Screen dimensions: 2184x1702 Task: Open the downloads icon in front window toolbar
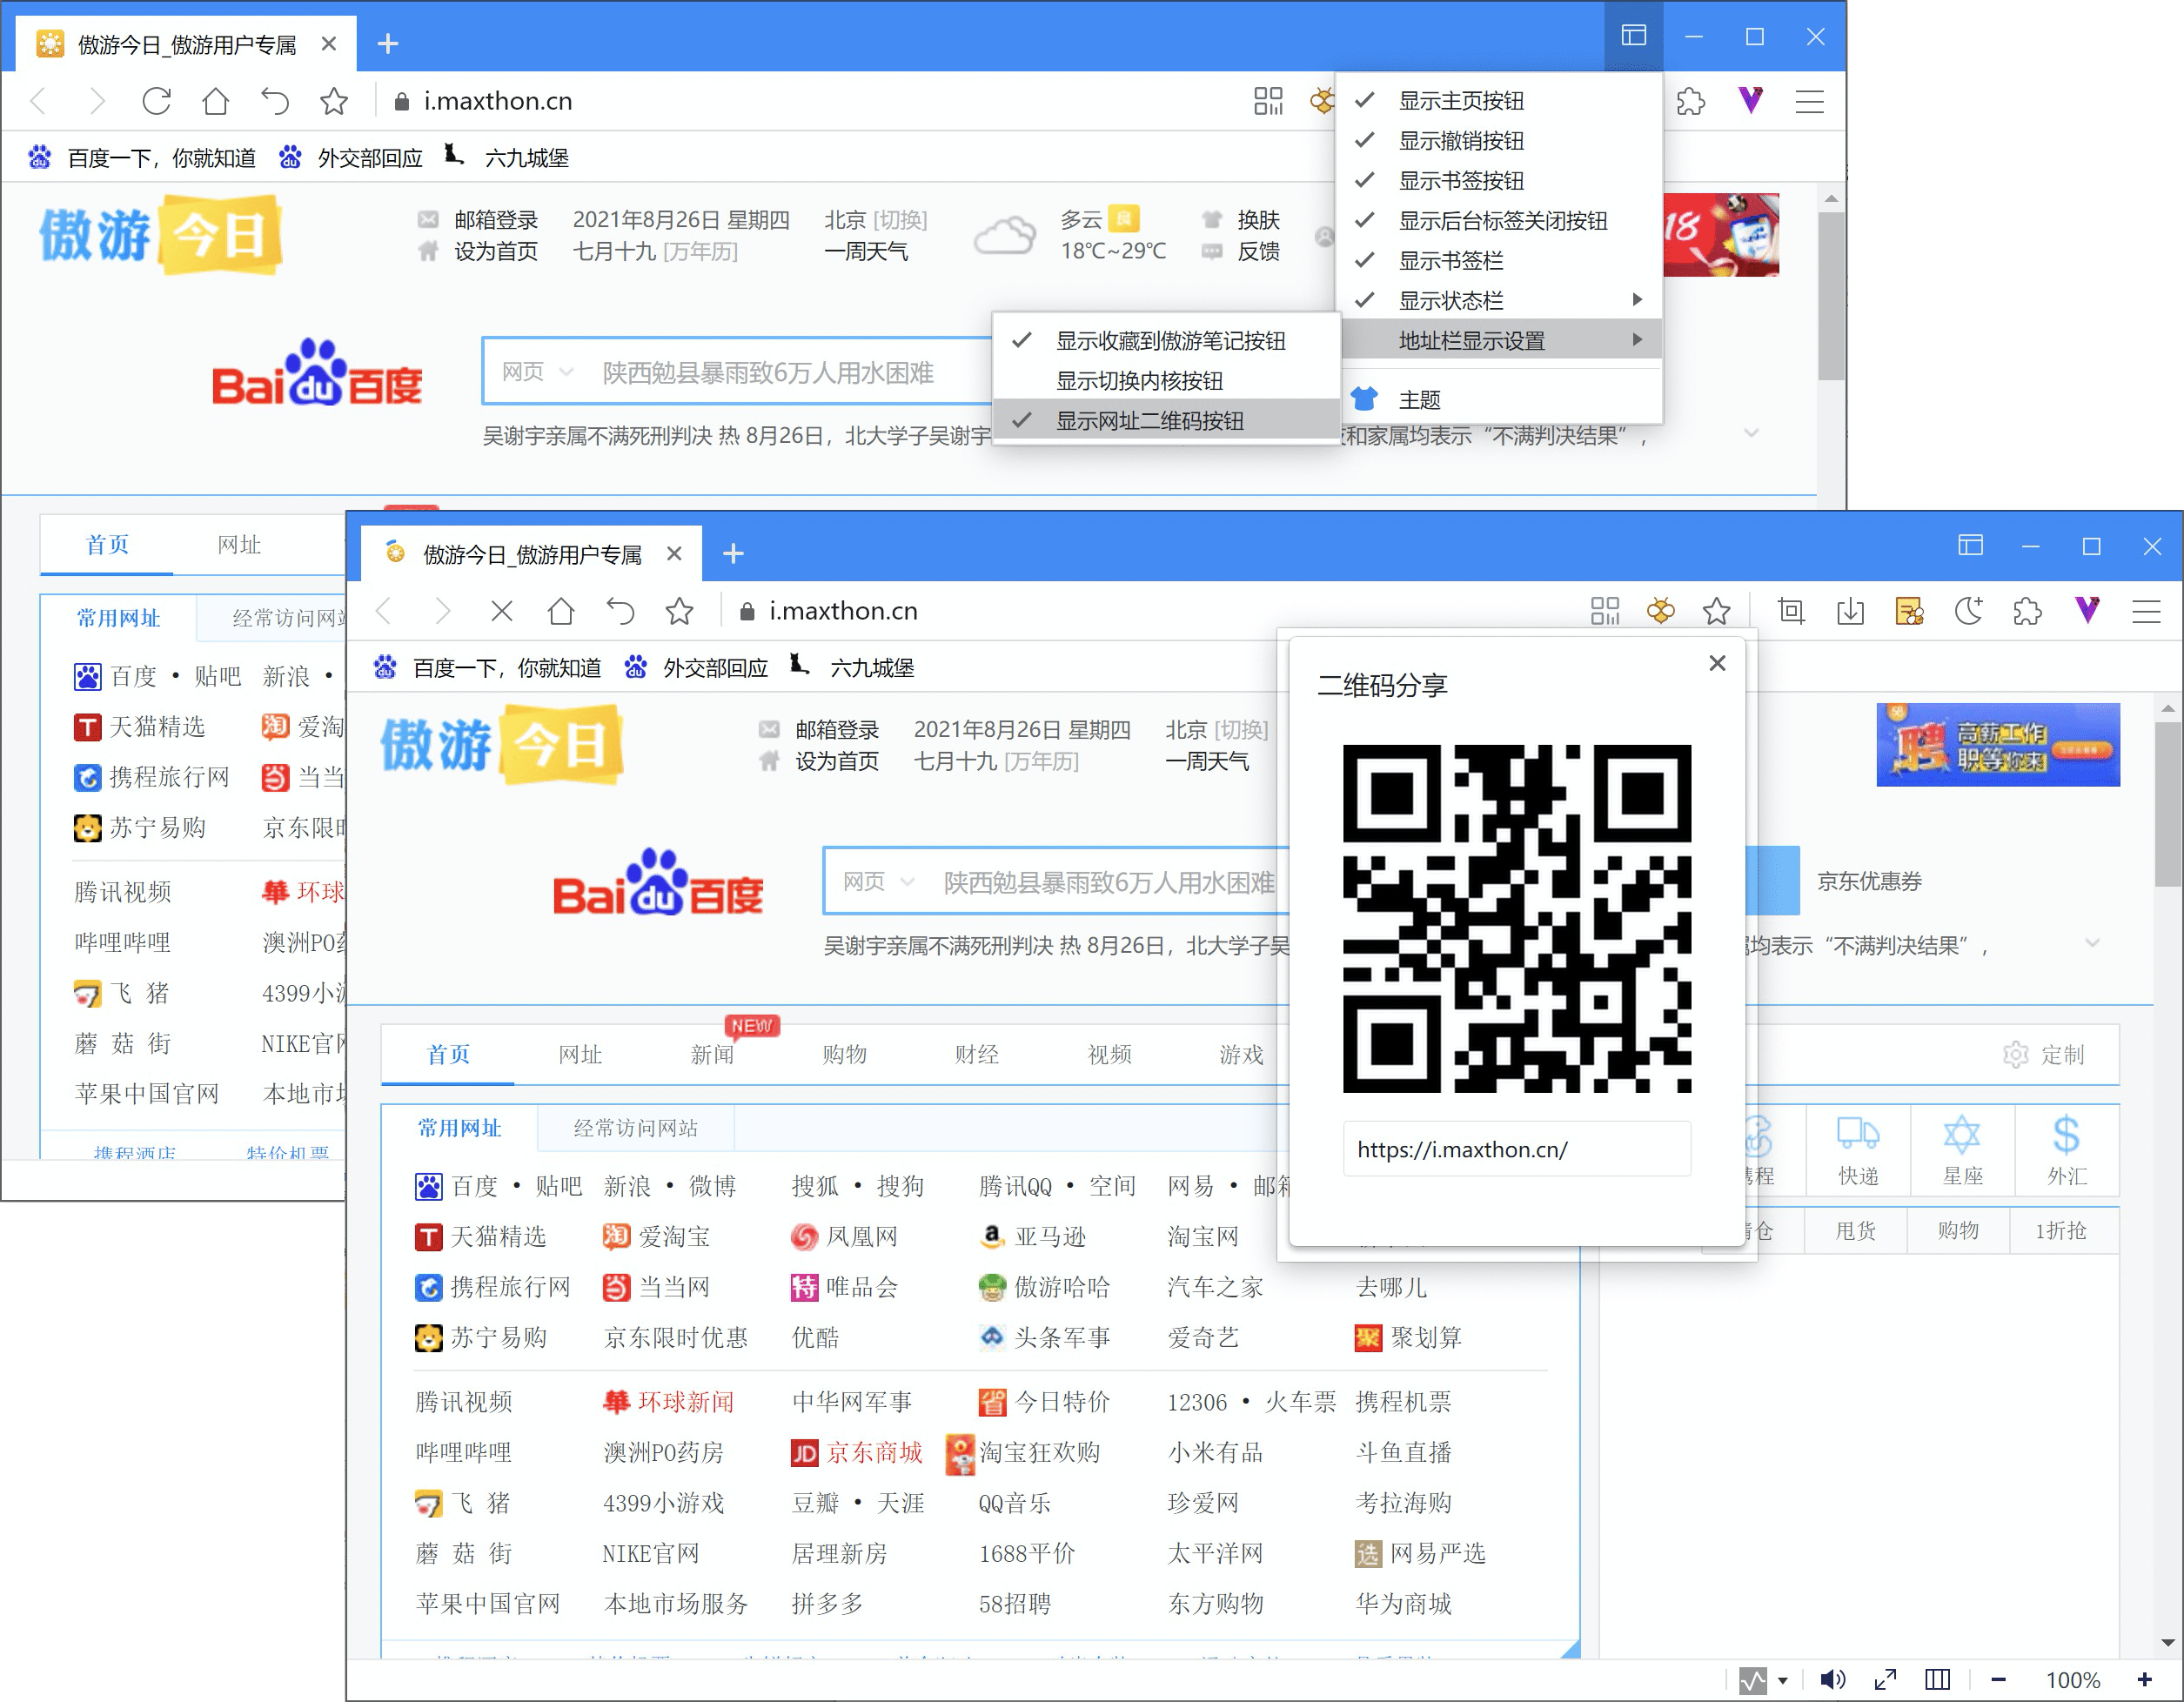[x=1850, y=611]
